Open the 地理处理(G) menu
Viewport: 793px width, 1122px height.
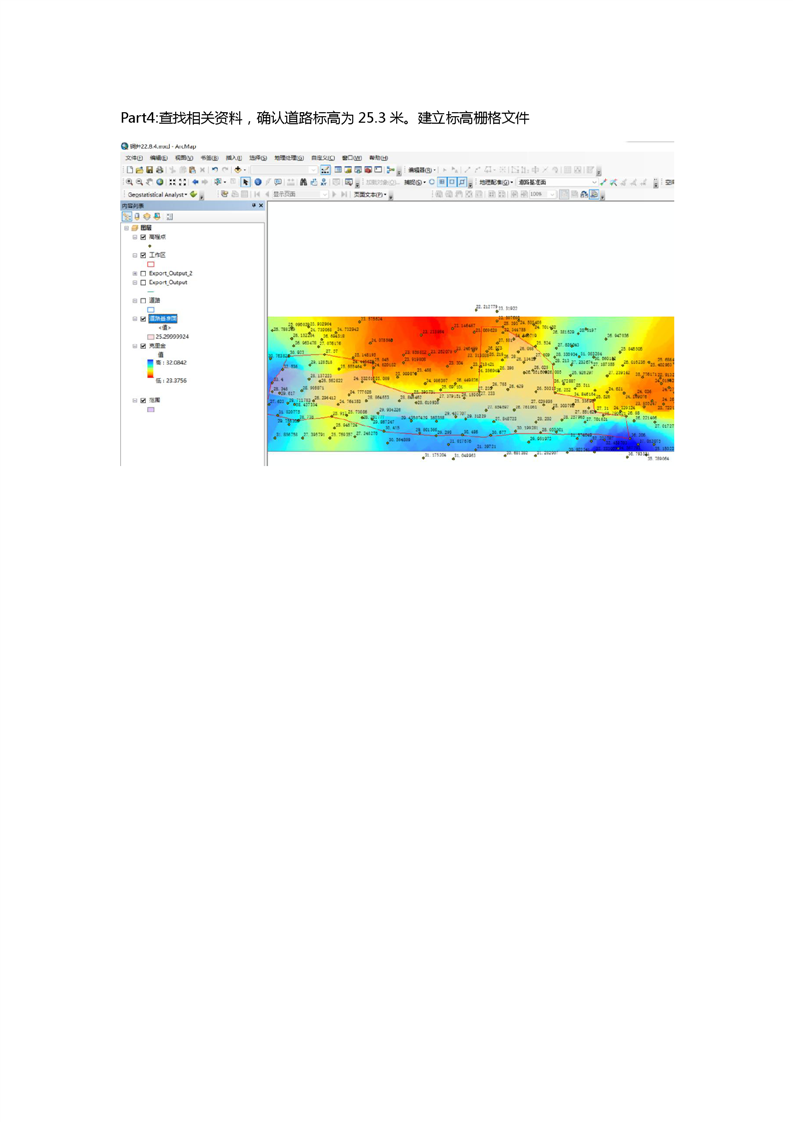tap(287, 158)
